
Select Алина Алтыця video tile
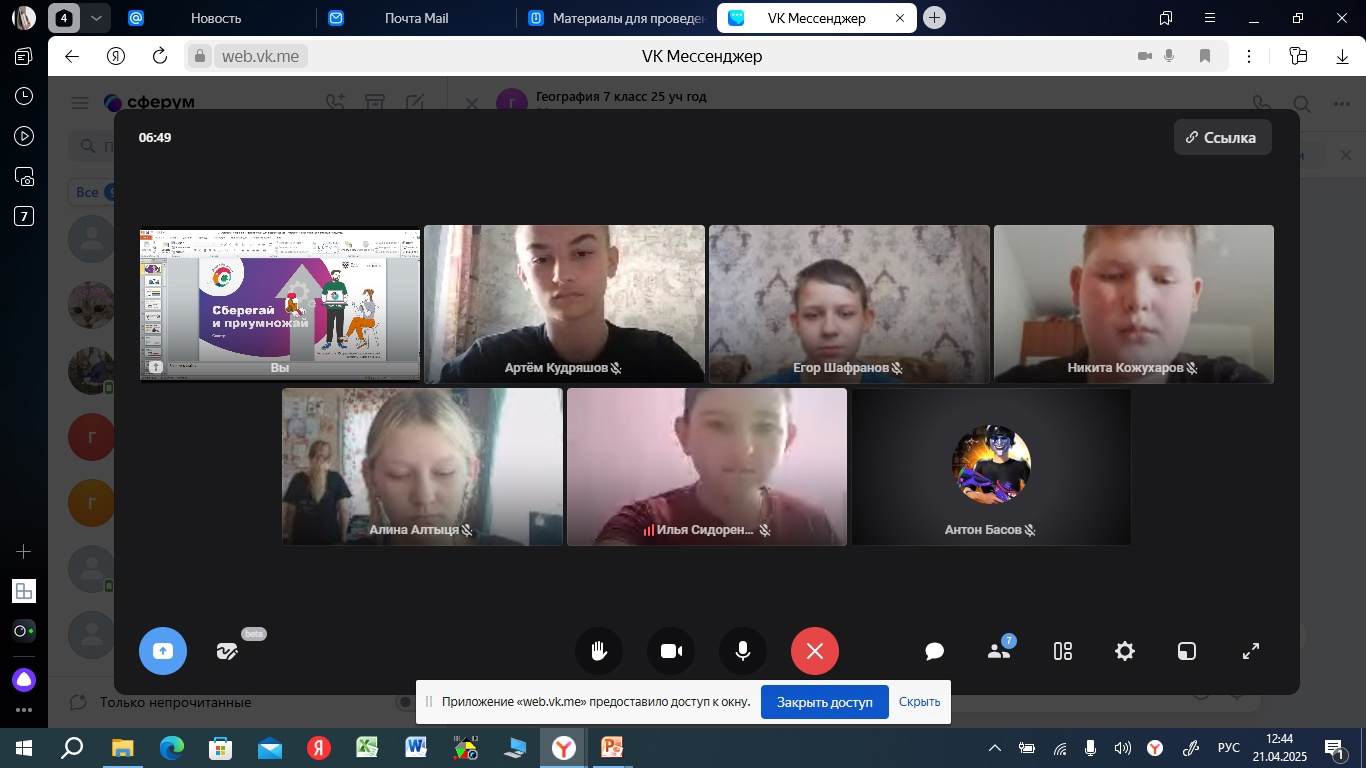422,467
